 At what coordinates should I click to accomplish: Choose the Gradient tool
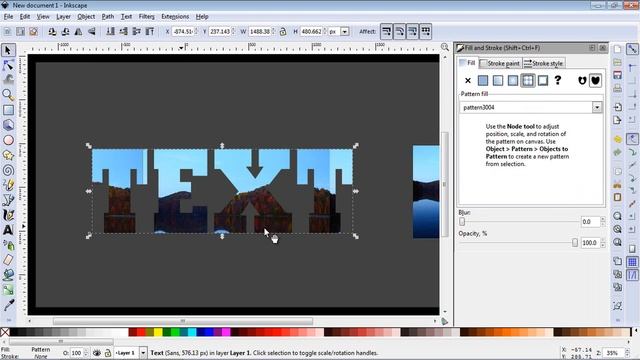pyautogui.click(x=8, y=290)
